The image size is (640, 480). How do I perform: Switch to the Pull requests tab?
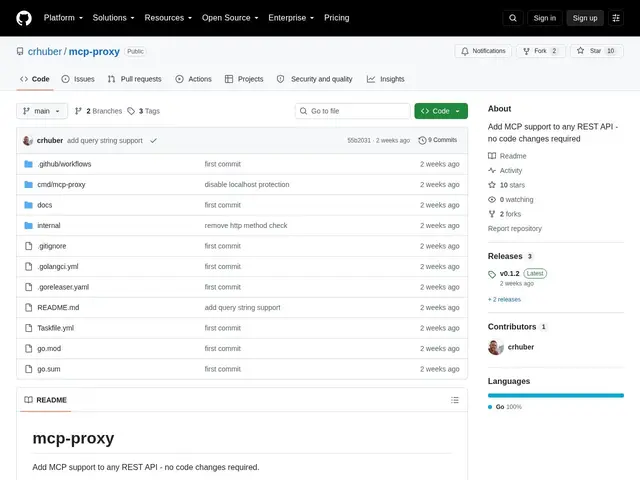point(135,79)
